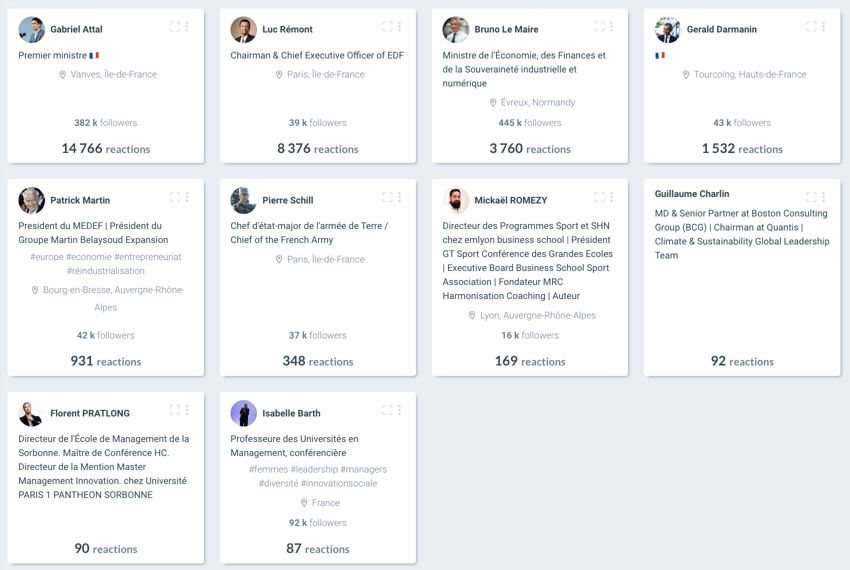Image resolution: width=850 pixels, height=570 pixels.
Task: Open the three-dot menu on Florent PRATLONG's card
Action: click(x=187, y=410)
